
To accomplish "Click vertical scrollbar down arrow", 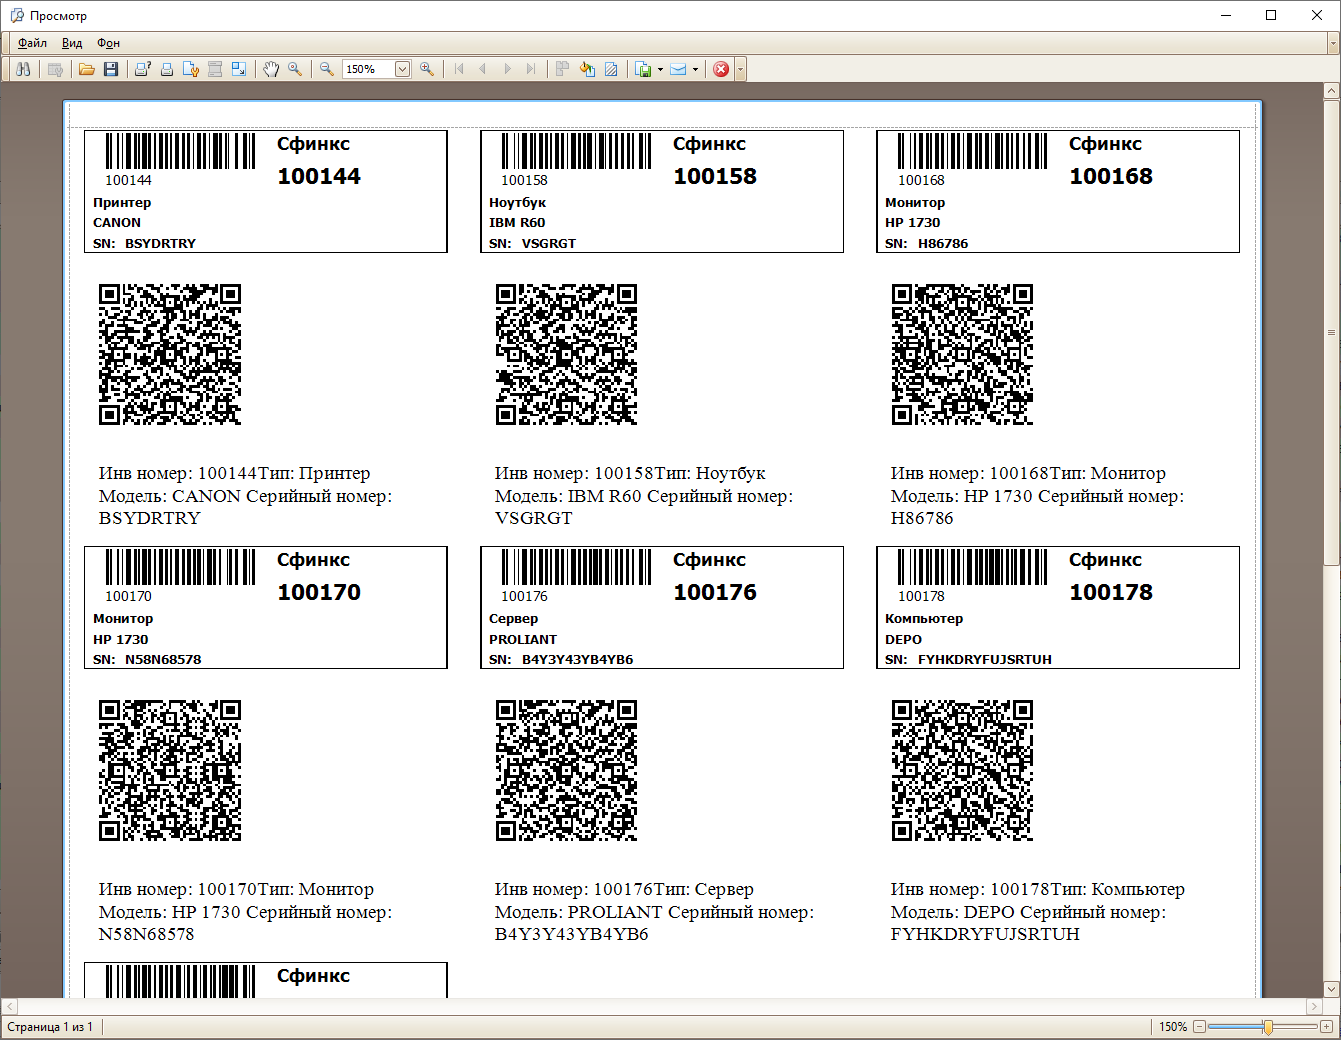I will click(1331, 989).
